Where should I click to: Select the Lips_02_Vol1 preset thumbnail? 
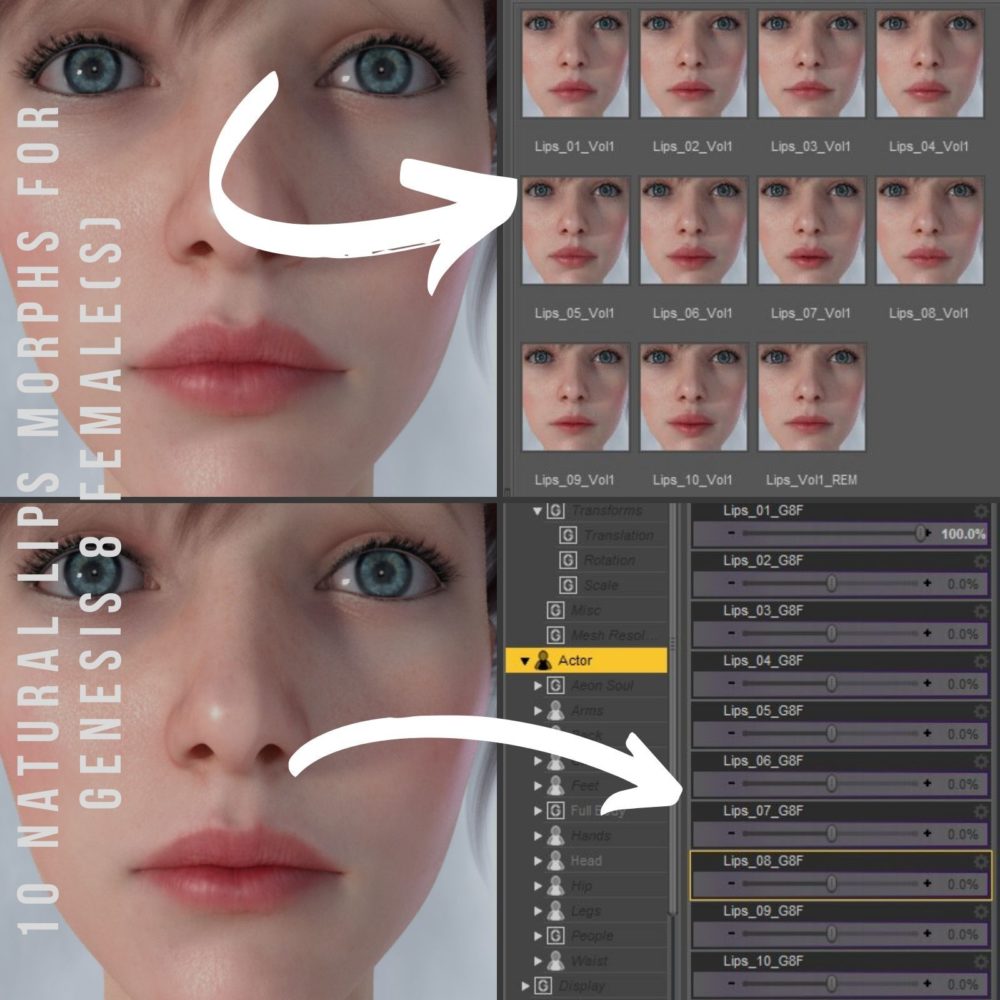(x=693, y=63)
